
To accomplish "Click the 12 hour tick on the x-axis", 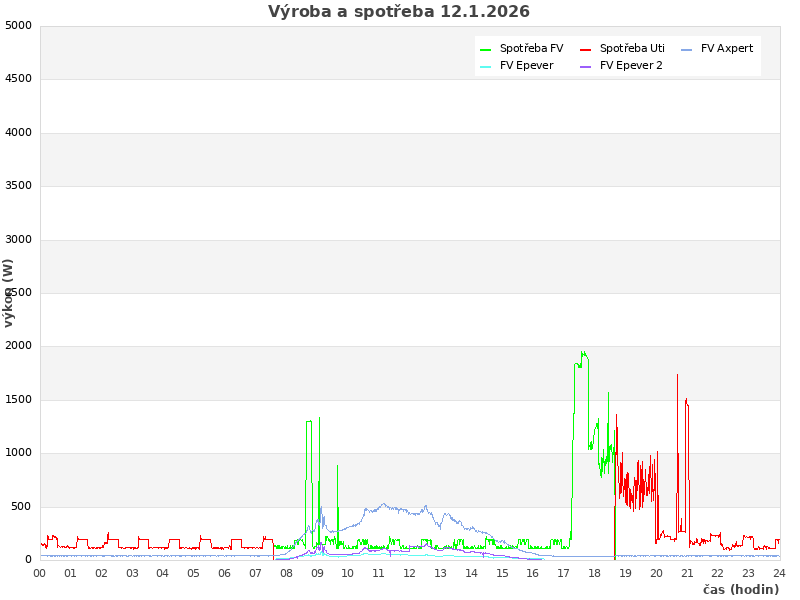I will point(409,573).
